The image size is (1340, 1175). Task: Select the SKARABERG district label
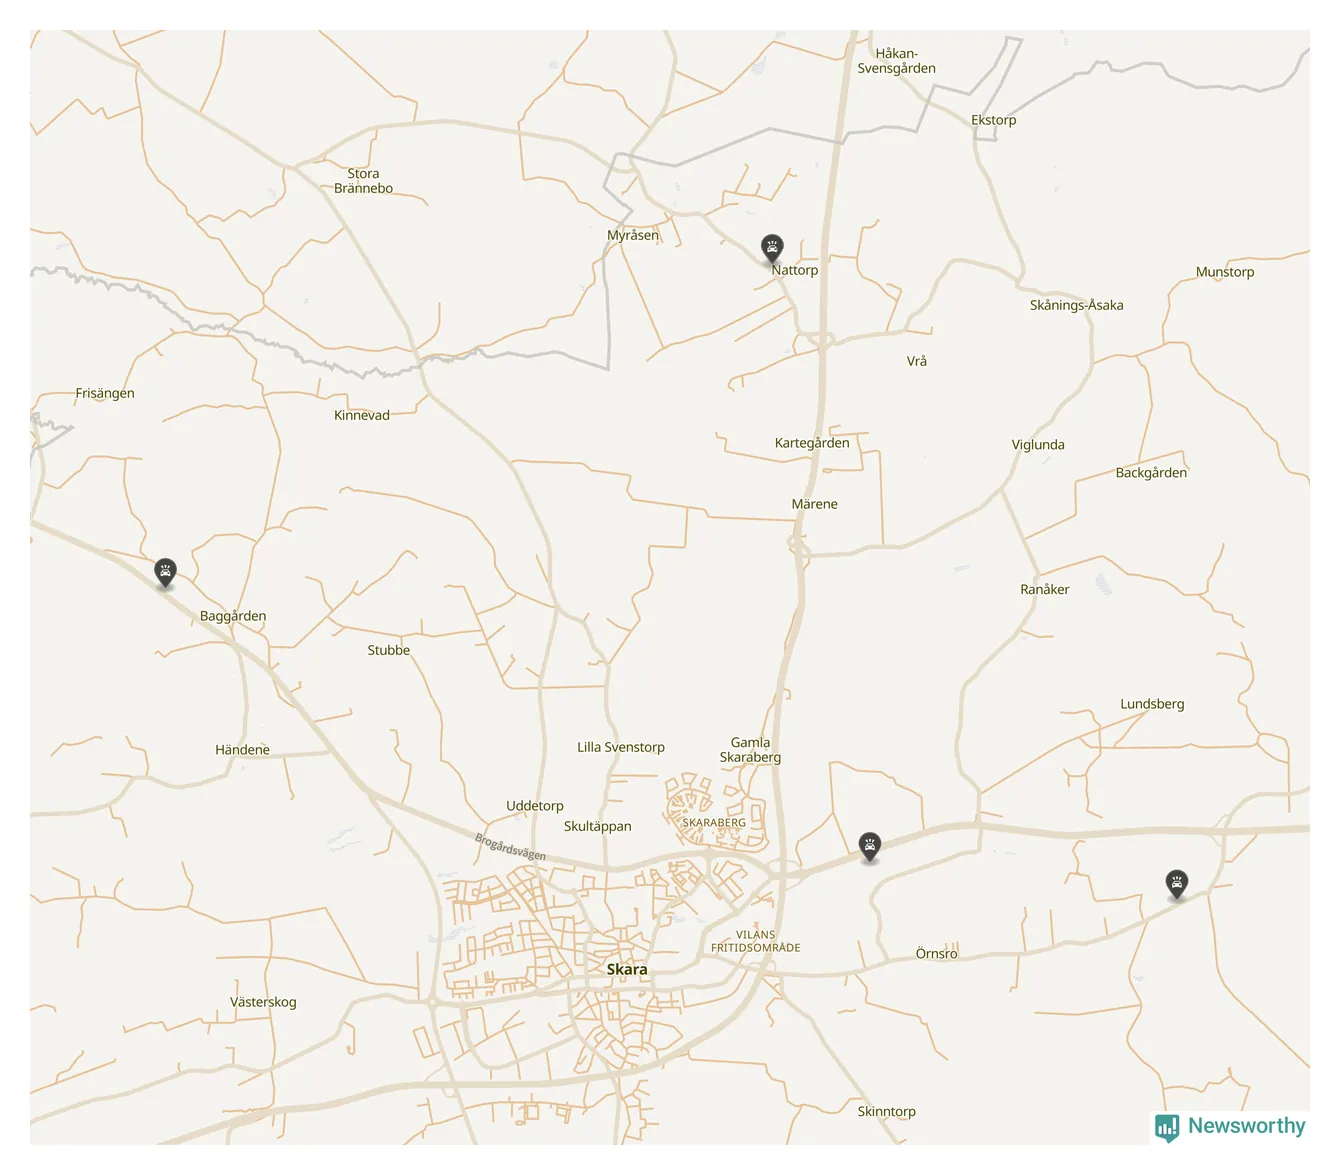(x=714, y=823)
